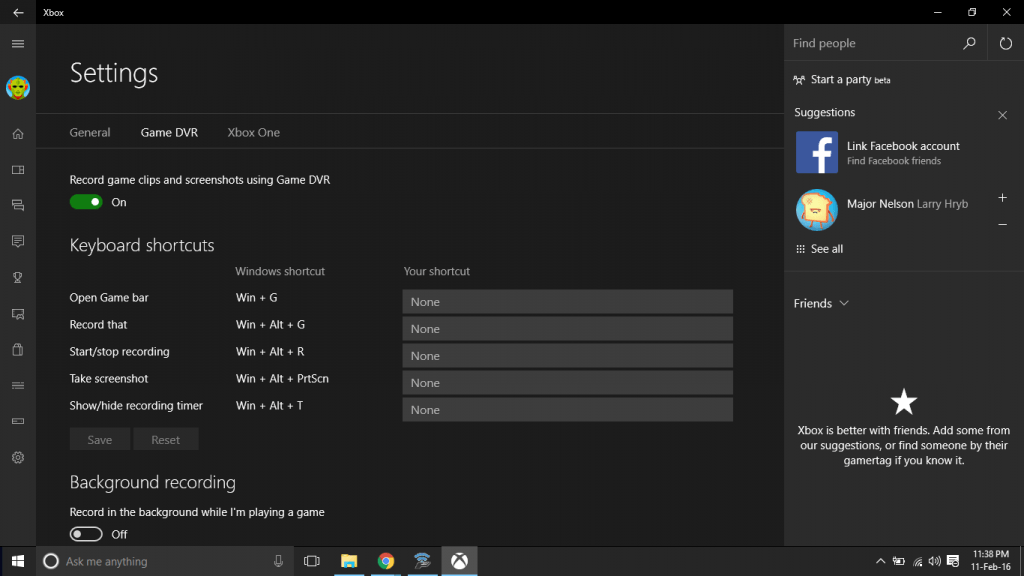Open Store bag icon in sidebar
The height and width of the screenshot is (576, 1024).
tap(18, 349)
